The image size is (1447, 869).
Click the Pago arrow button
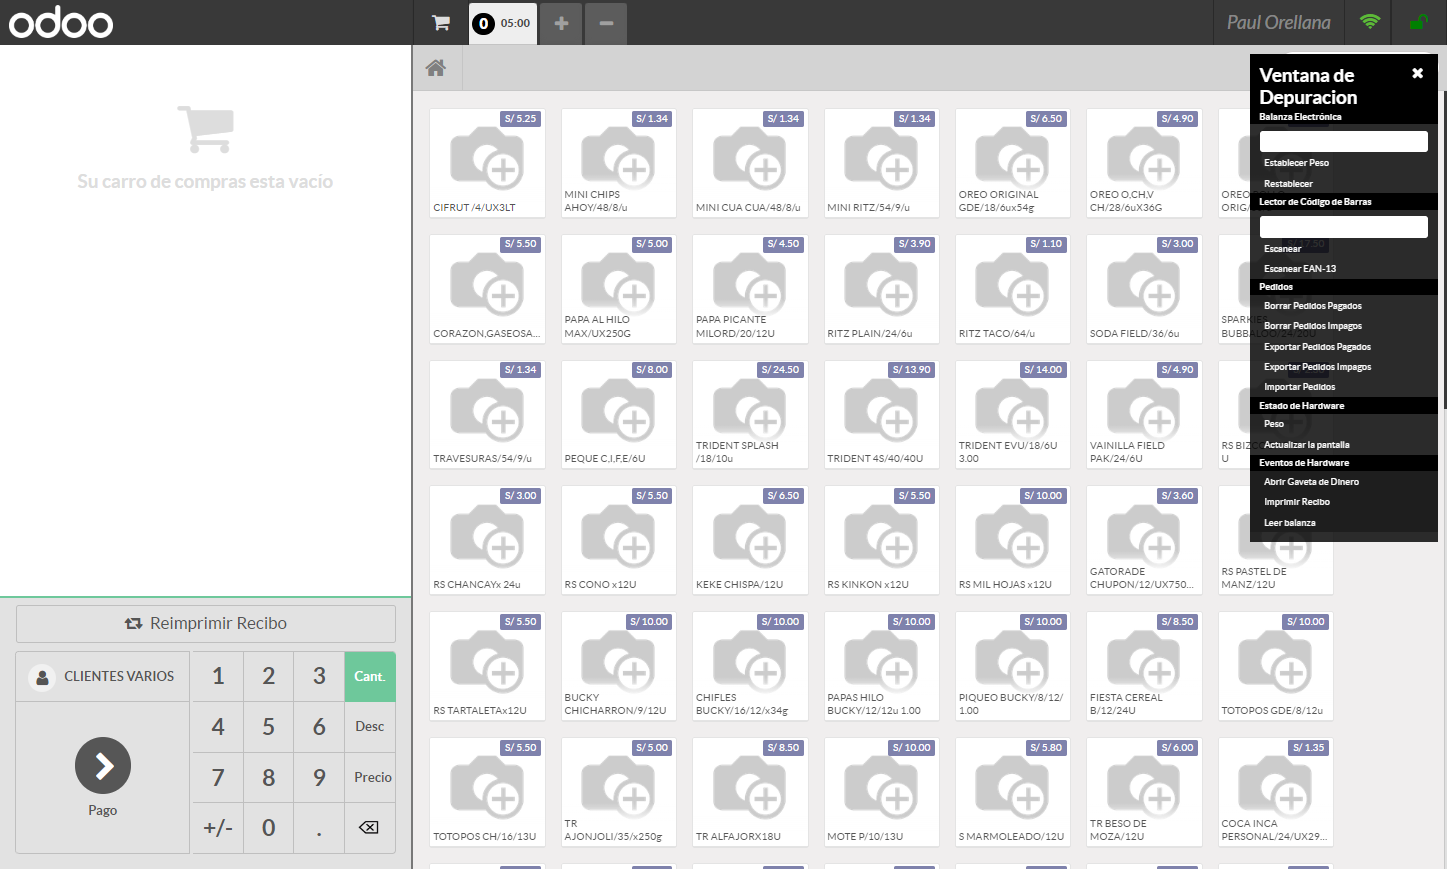coord(103,765)
